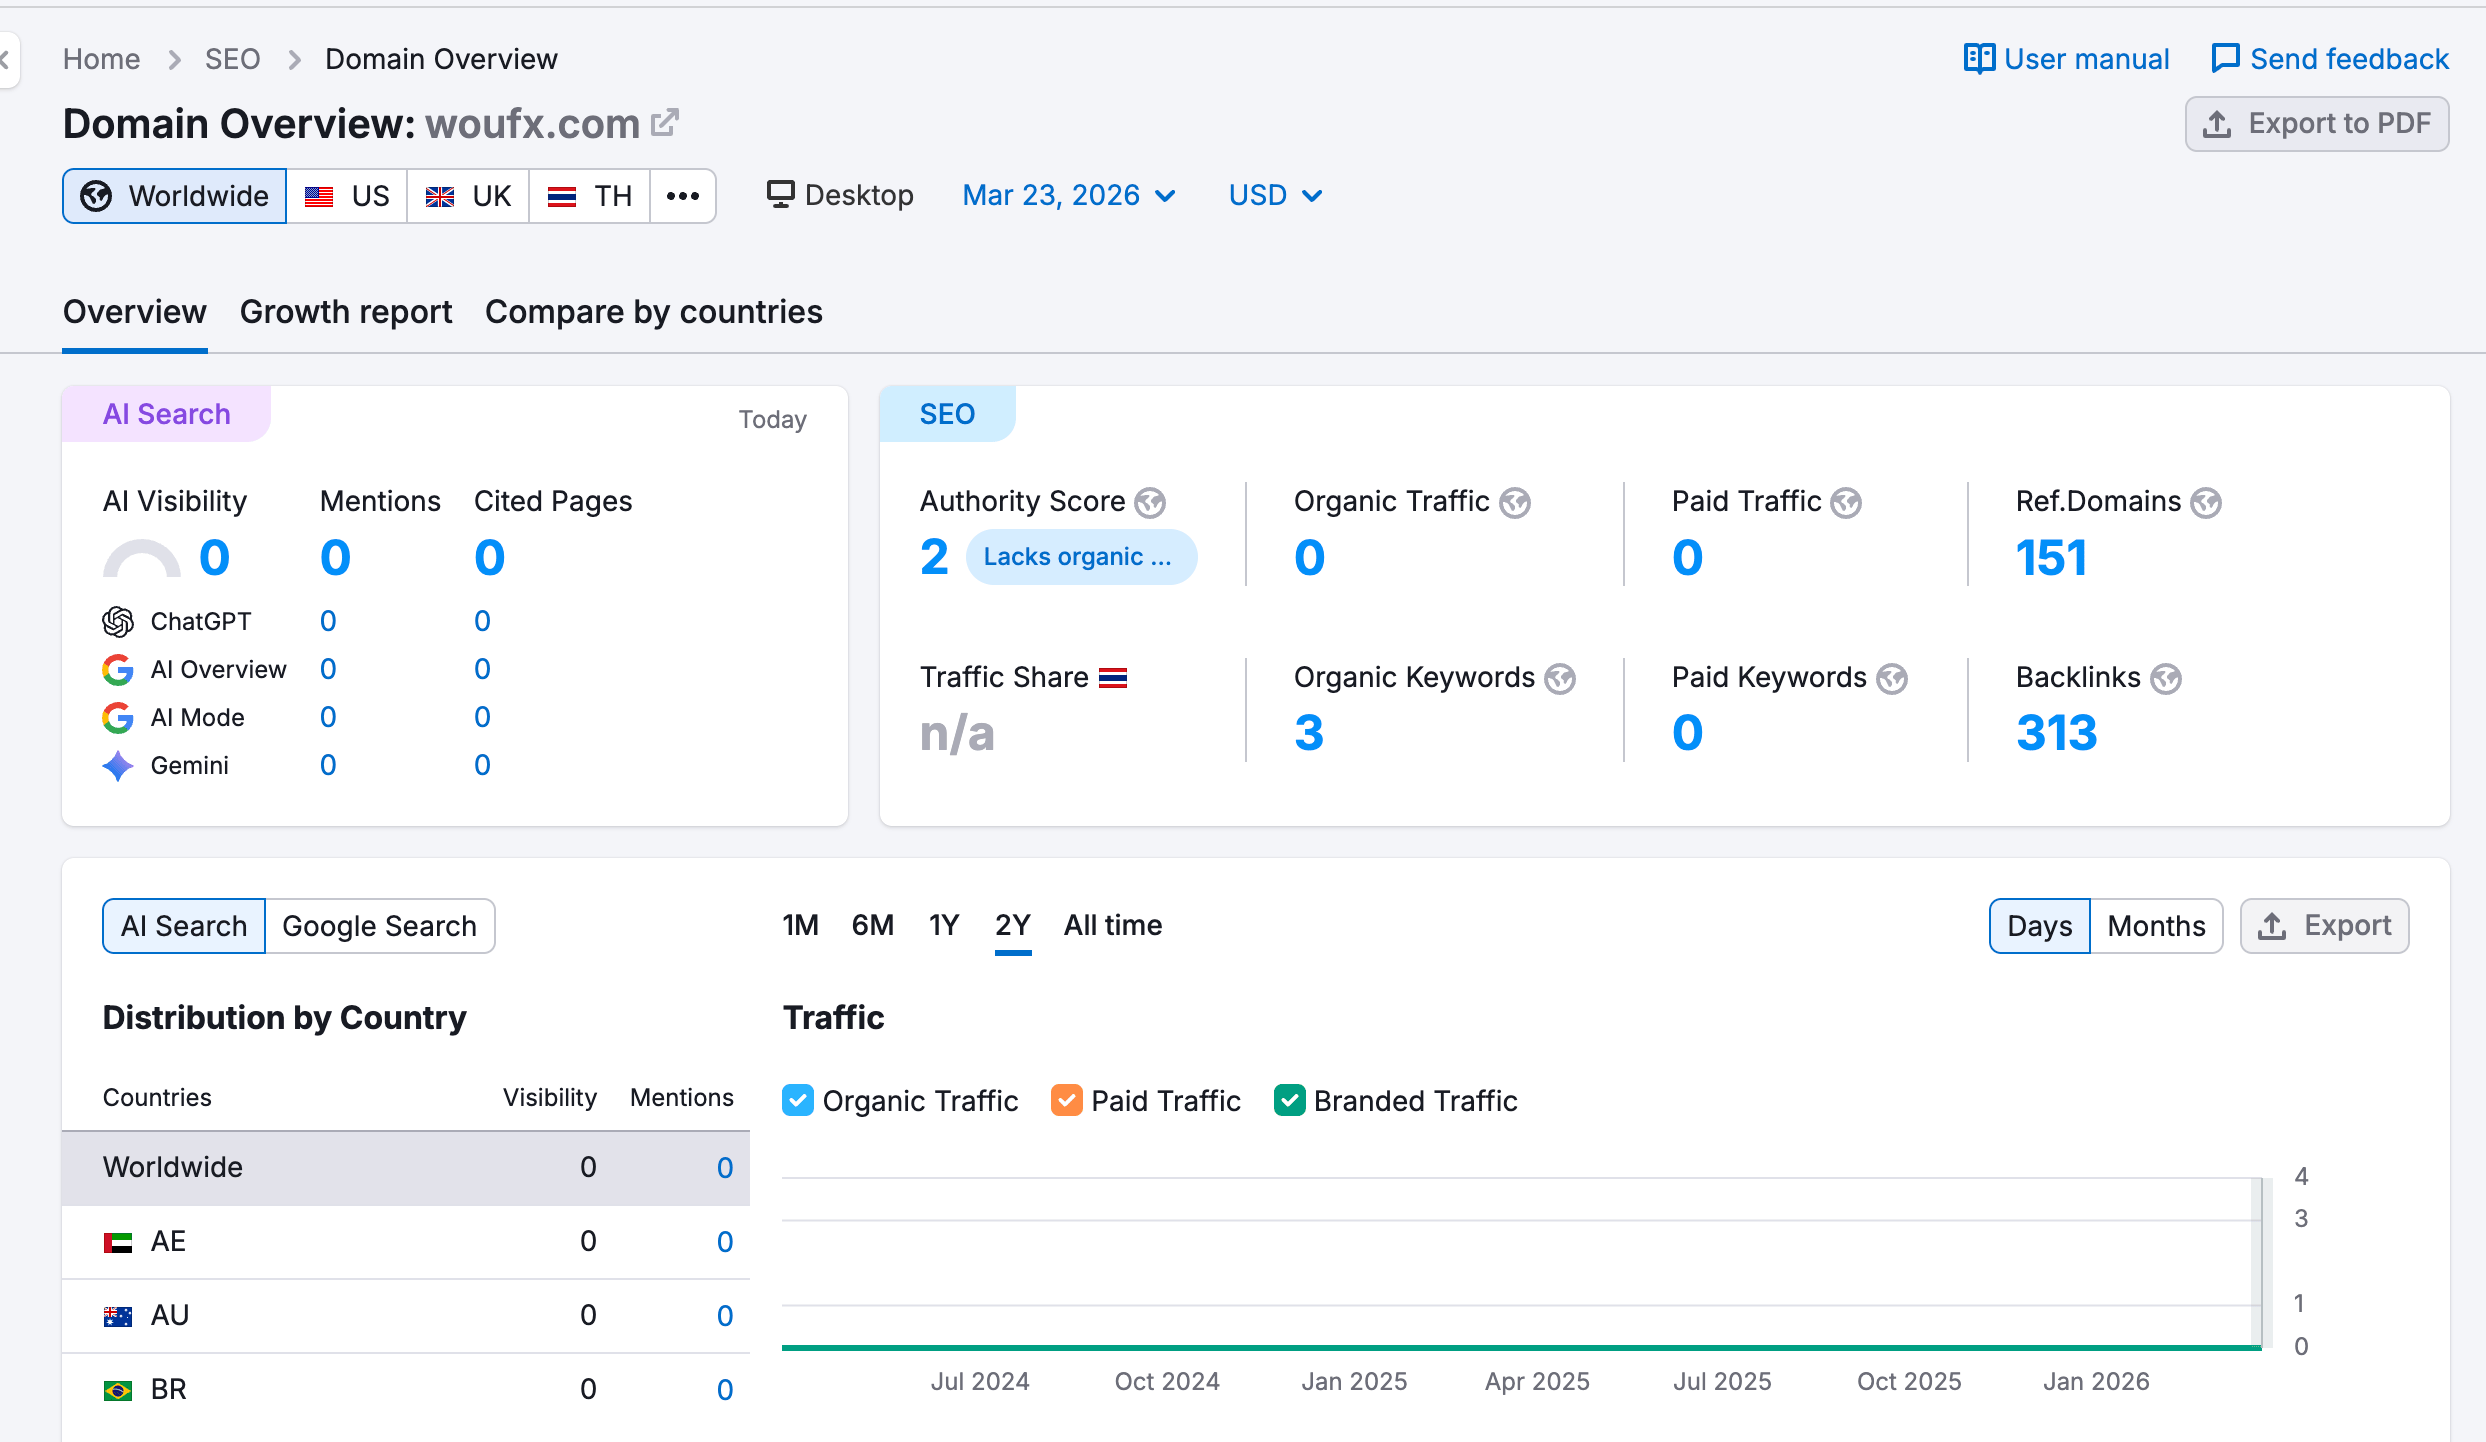Set chart granularity to Months
This screenshot has width=2486, height=1442.
[2157, 926]
